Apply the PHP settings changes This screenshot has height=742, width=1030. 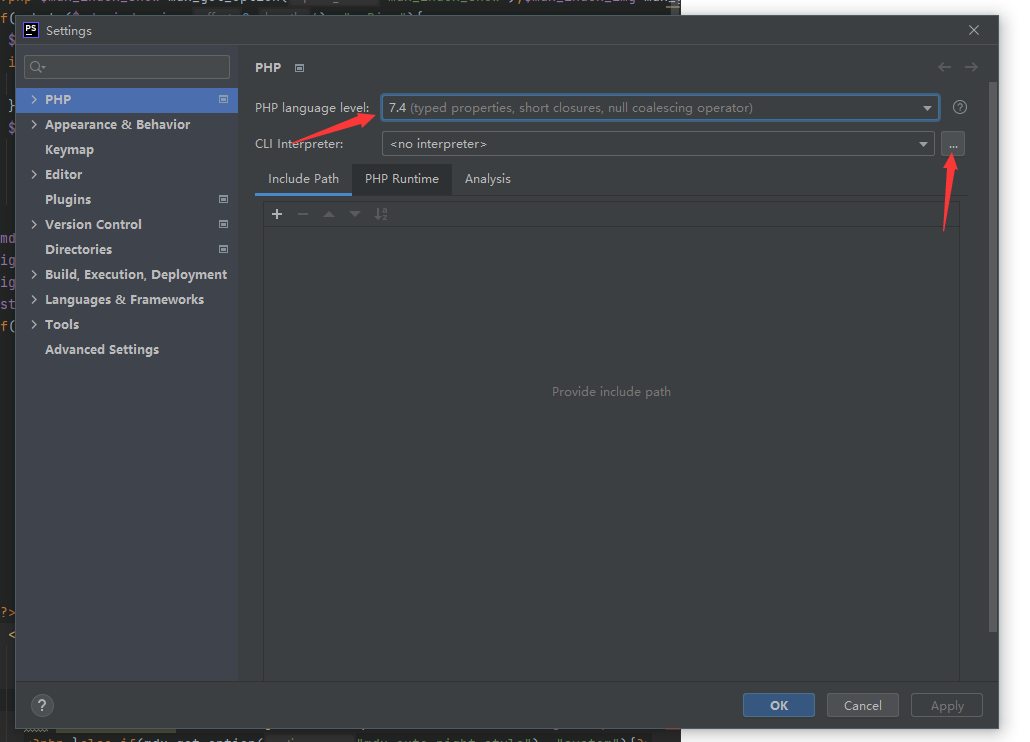[x=946, y=705]
